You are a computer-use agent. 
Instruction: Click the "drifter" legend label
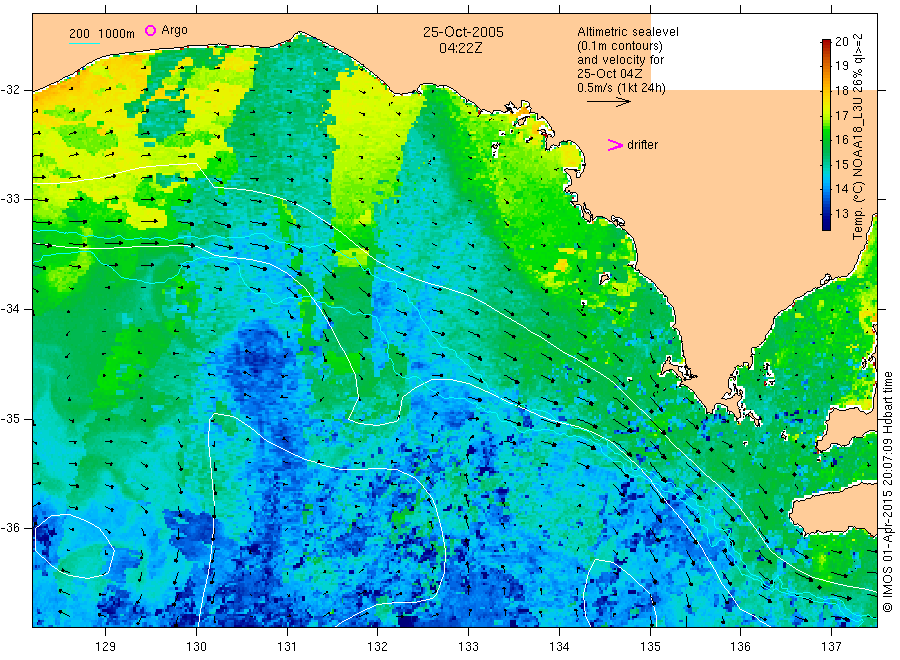pyautogui.click(x=642, y=145)
